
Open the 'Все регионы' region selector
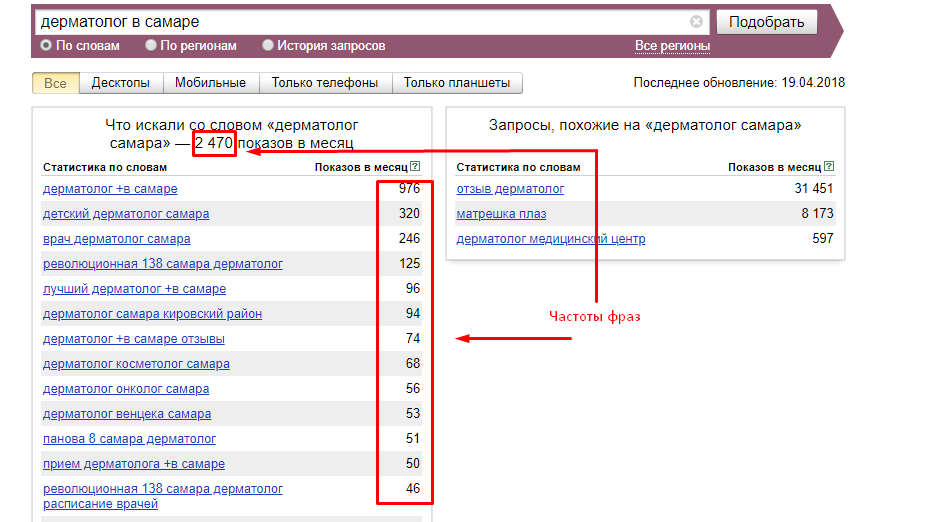coord(672,46)
